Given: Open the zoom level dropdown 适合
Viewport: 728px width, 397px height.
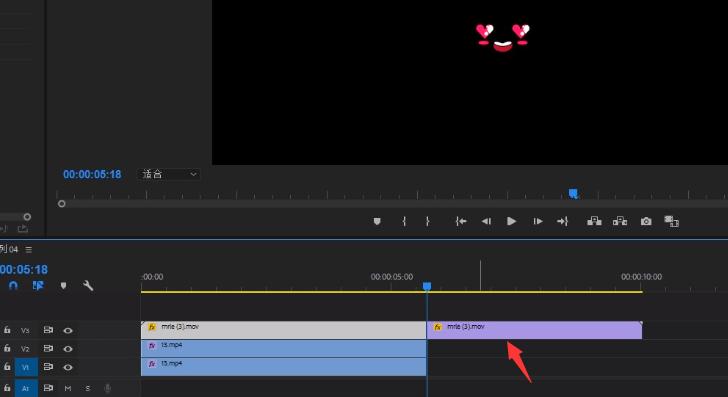Looking at the screenshot, I should click(169, 174).
